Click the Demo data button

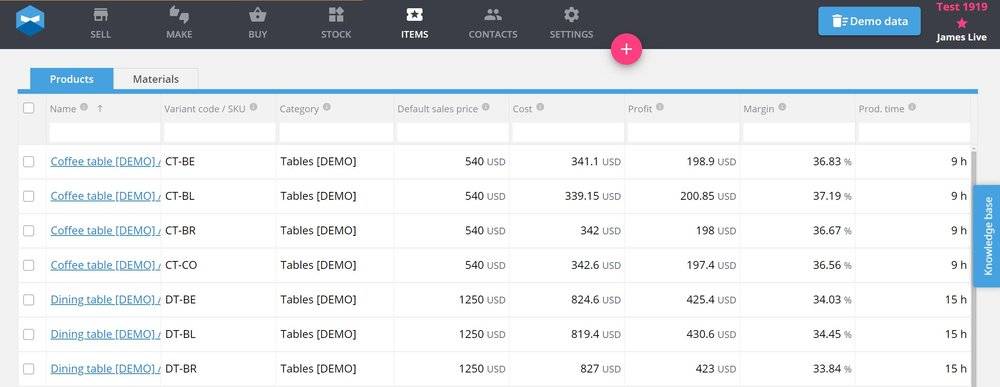pos(869,21)
